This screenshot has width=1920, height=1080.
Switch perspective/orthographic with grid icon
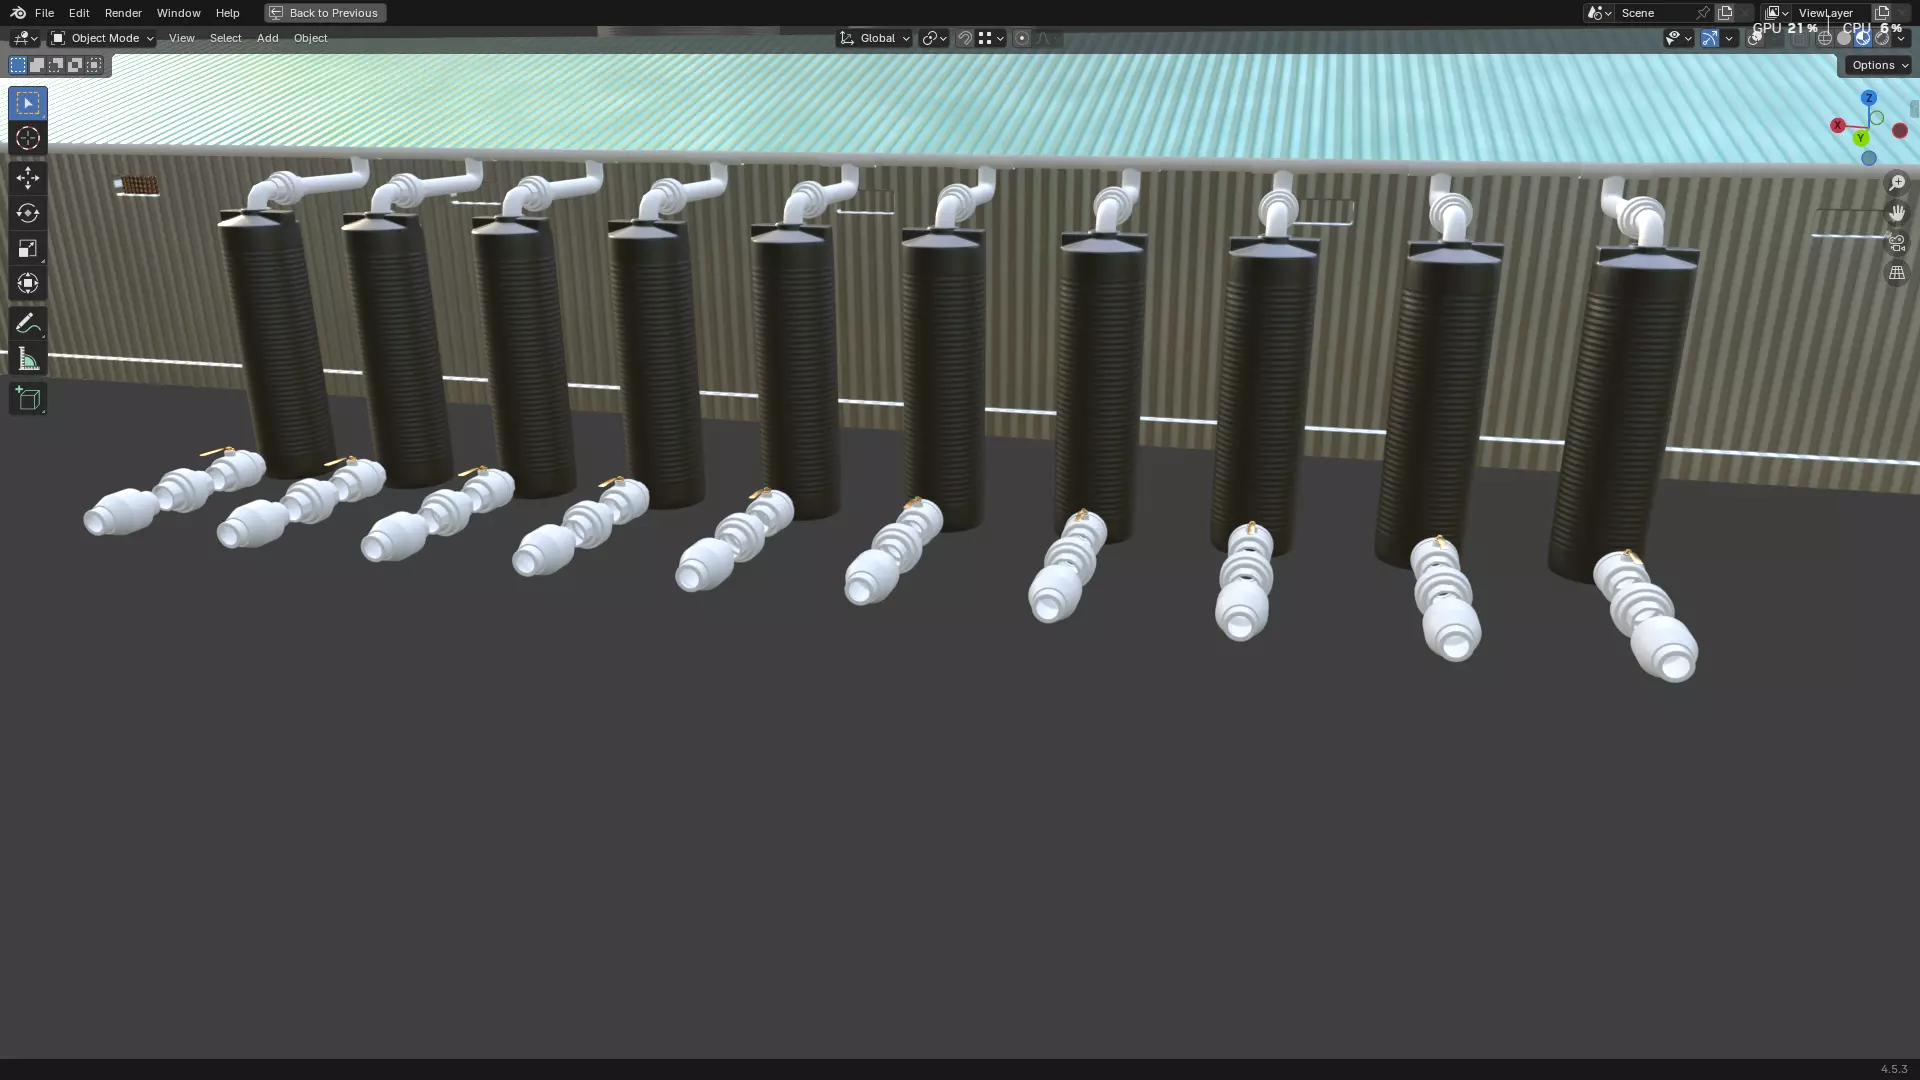click(1896, 273)
